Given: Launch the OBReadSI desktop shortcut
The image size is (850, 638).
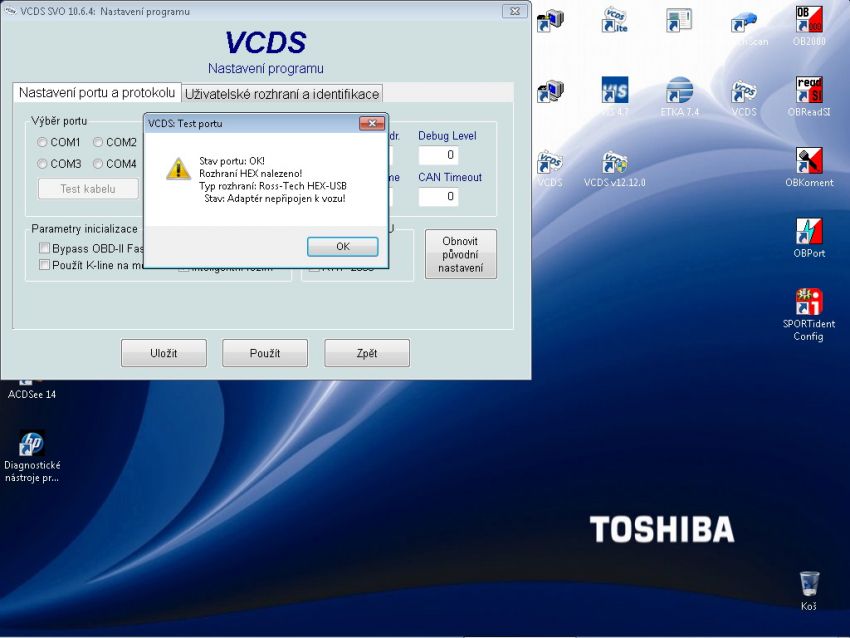Looking at the screenshot, I should point(809,96).
